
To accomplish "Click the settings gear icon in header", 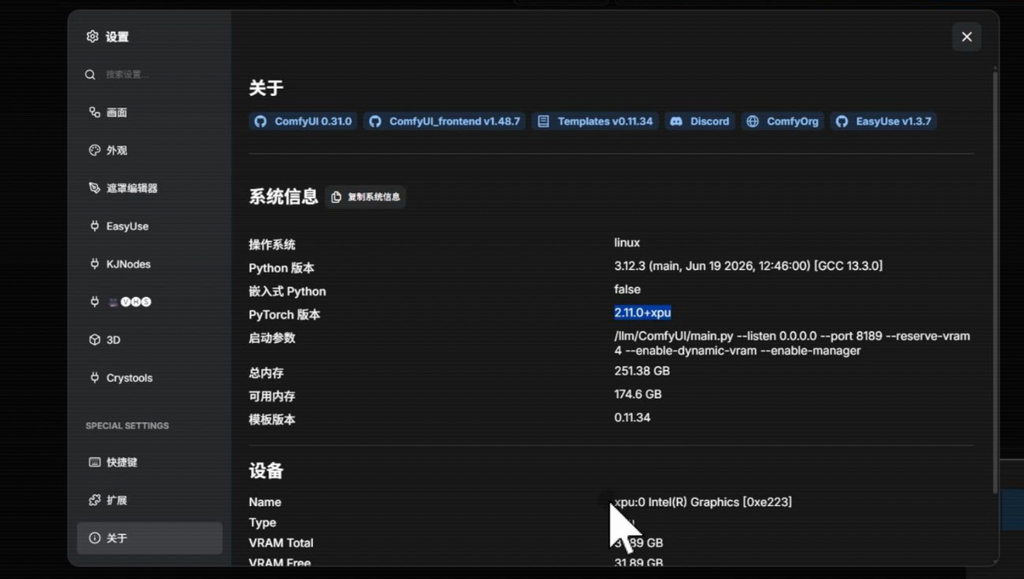I will click(92, 37).
